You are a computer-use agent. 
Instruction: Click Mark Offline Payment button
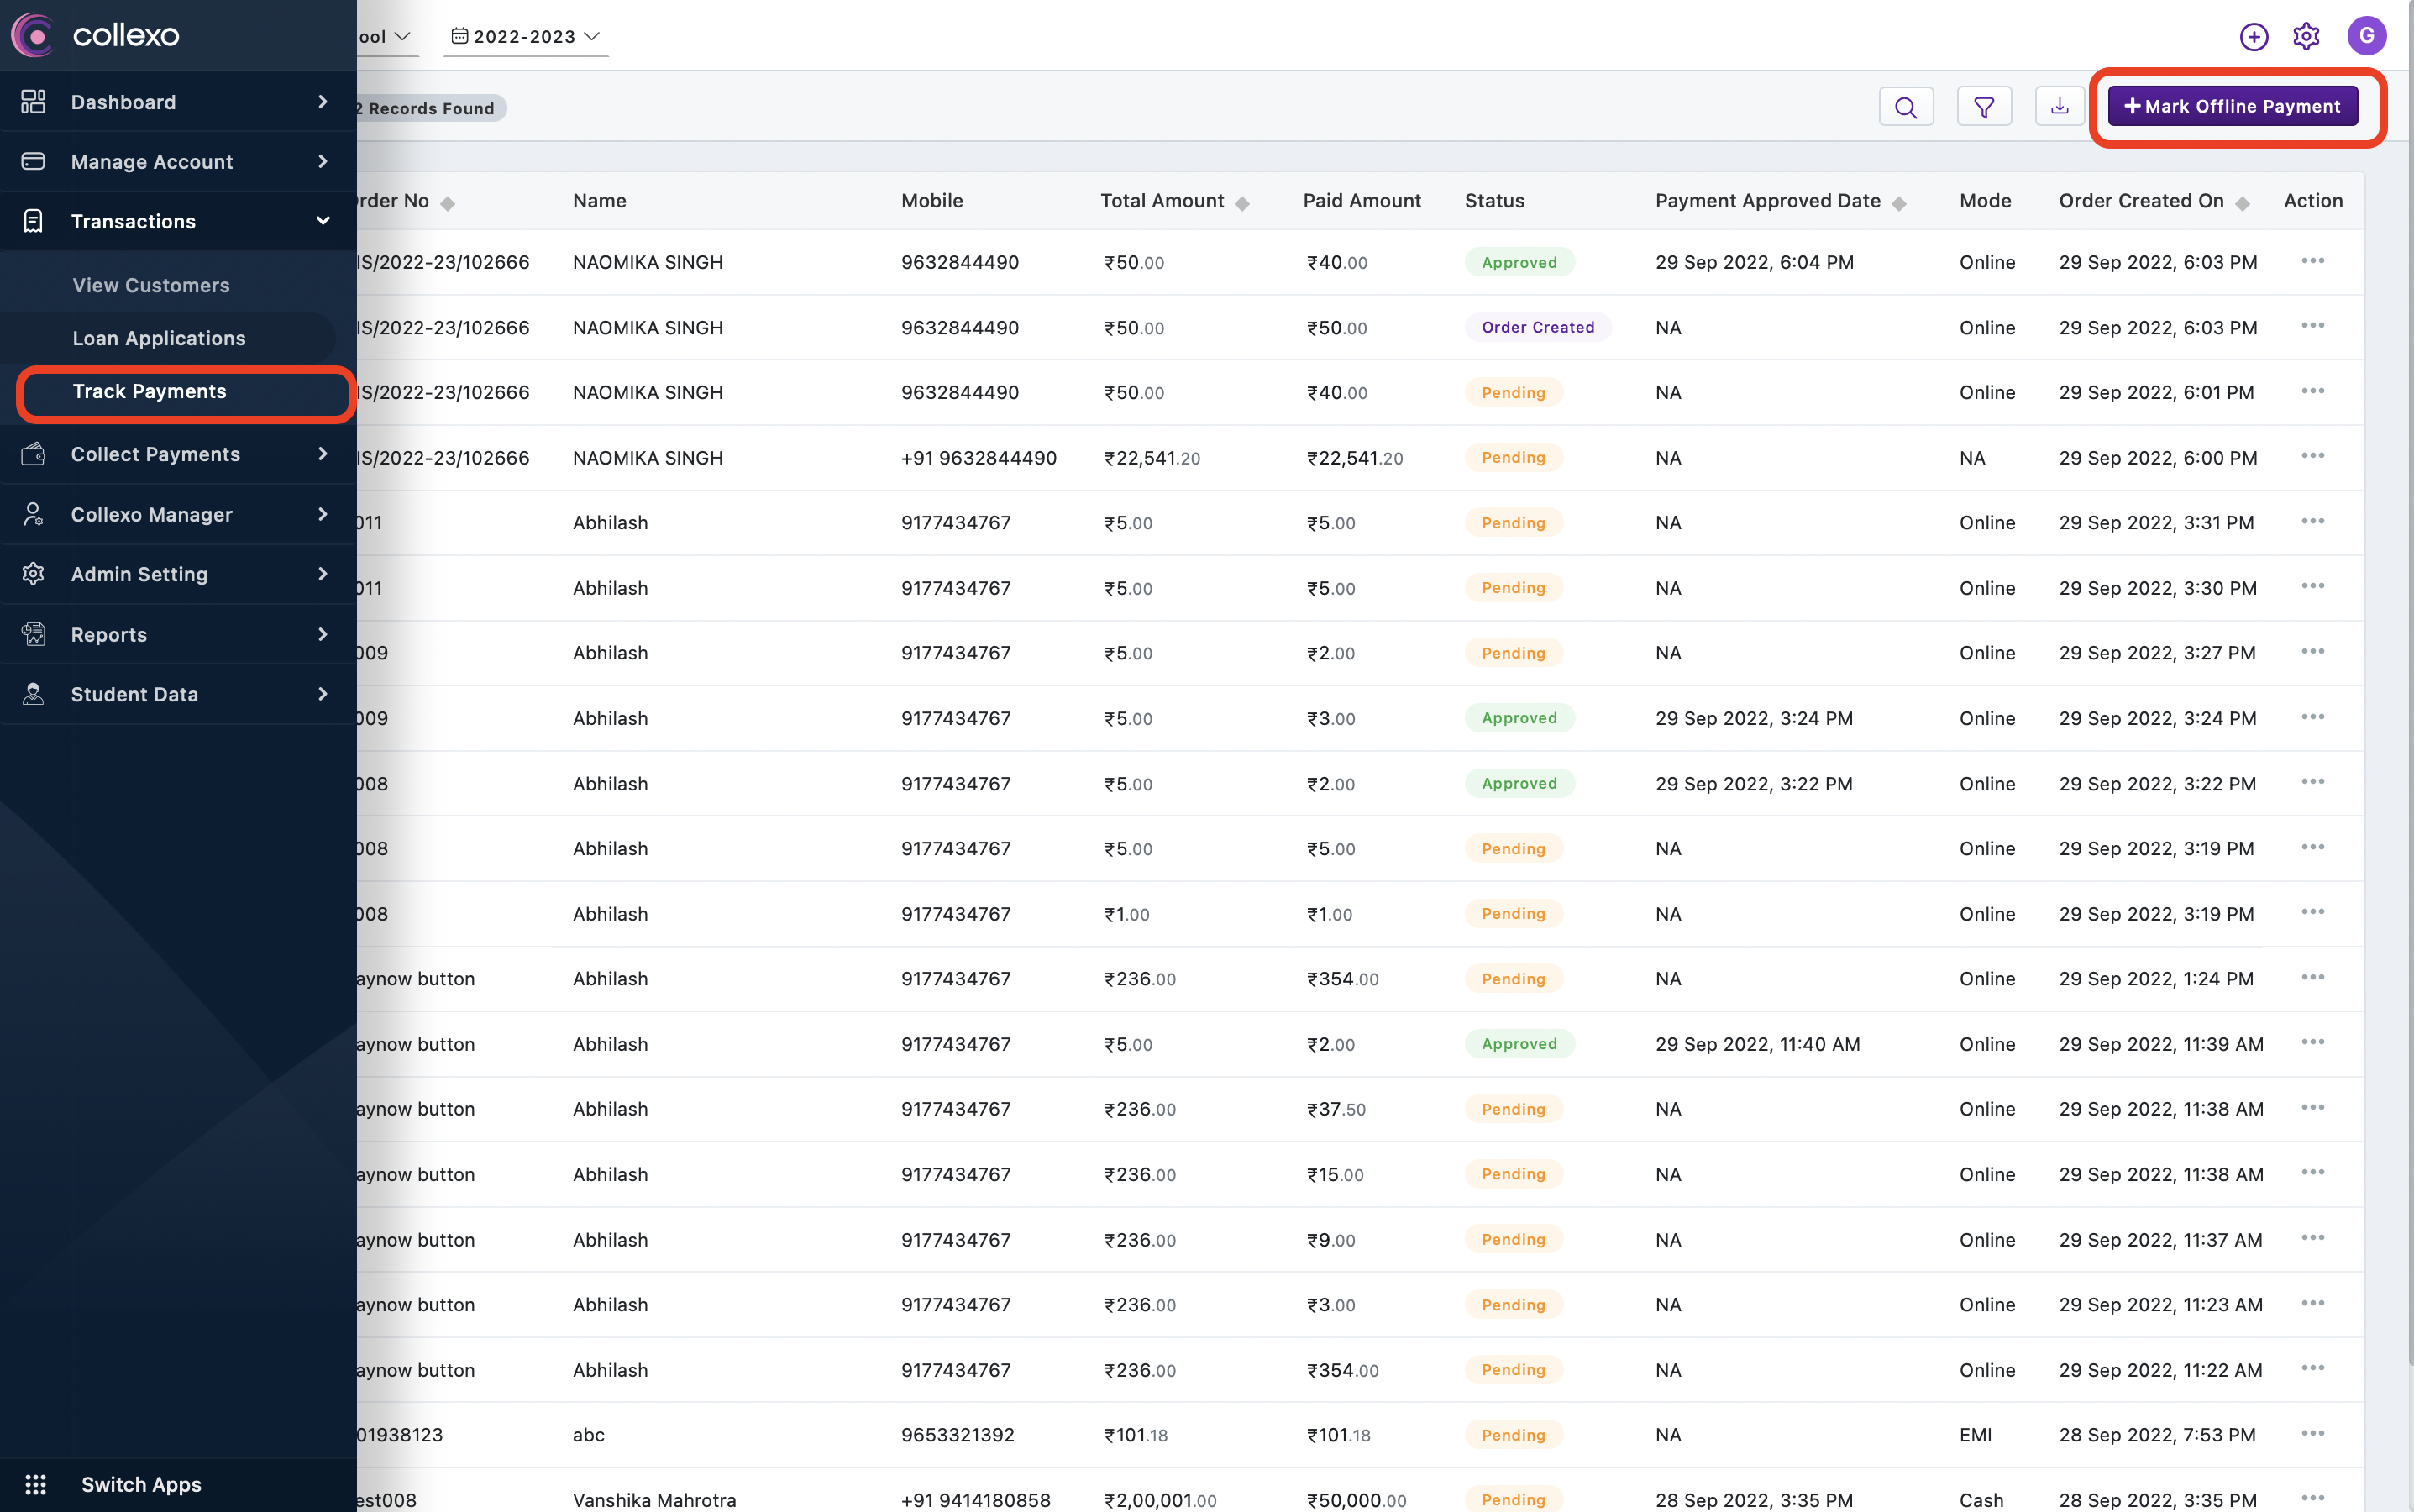point(2232,106)
